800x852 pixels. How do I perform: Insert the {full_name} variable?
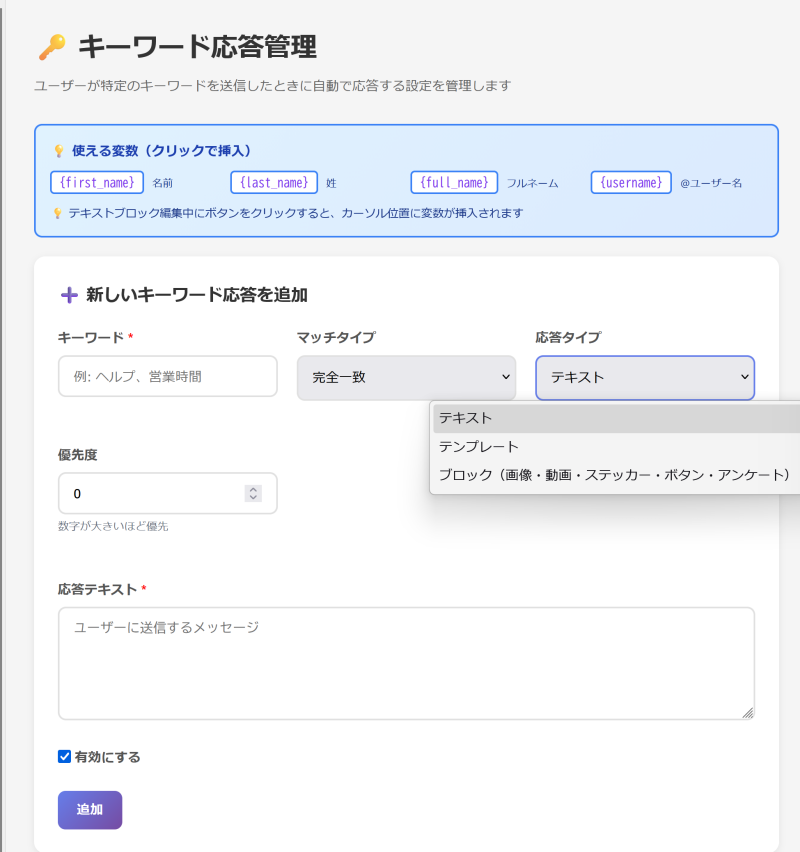point(454,182)
